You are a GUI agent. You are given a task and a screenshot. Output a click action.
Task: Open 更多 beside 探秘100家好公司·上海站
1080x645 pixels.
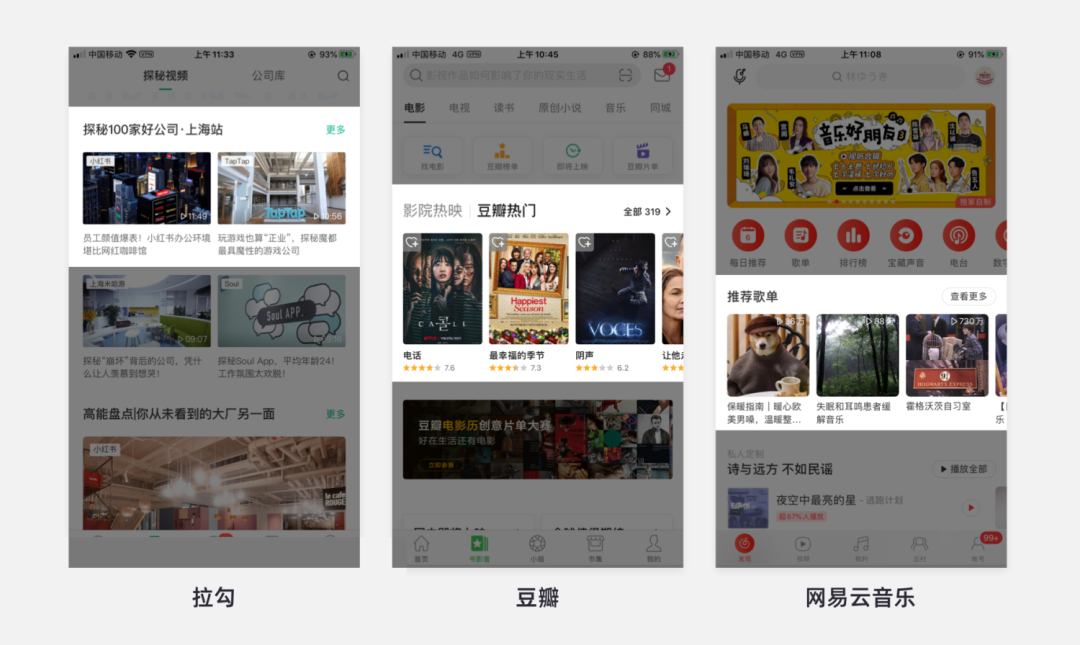[x=335, y=130]
